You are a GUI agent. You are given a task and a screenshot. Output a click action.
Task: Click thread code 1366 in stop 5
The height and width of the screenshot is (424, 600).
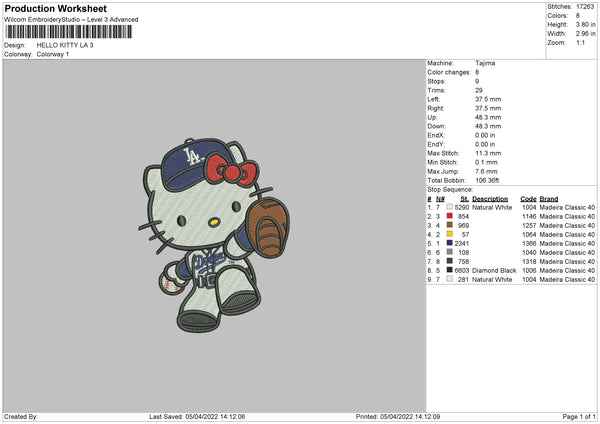tap(529, 243)
